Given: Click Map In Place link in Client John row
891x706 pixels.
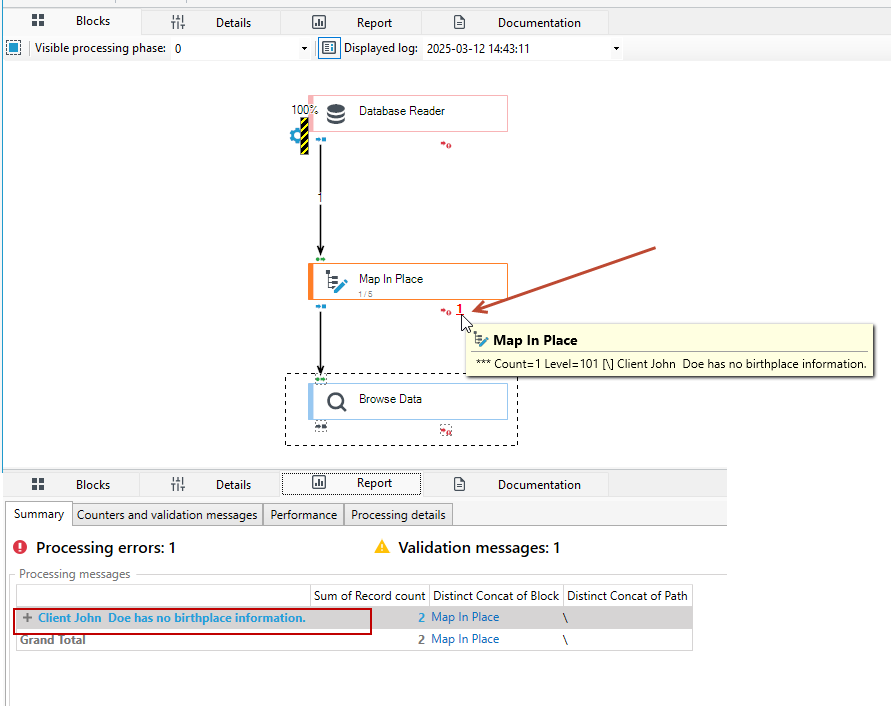Looking at the screenshot, I should [465, 617].
